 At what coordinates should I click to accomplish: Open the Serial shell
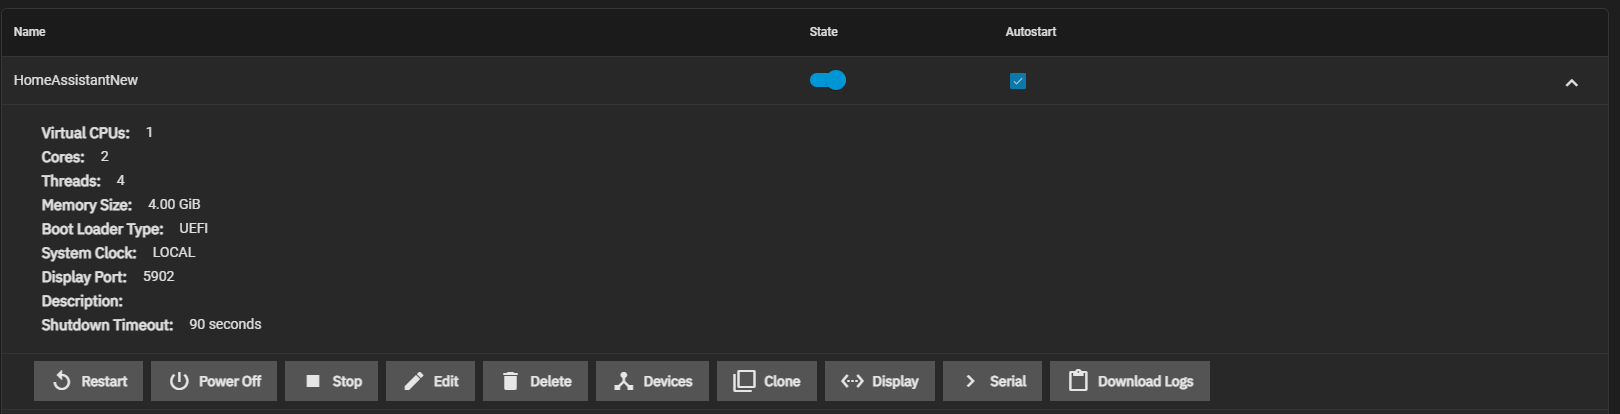point(992,381)
